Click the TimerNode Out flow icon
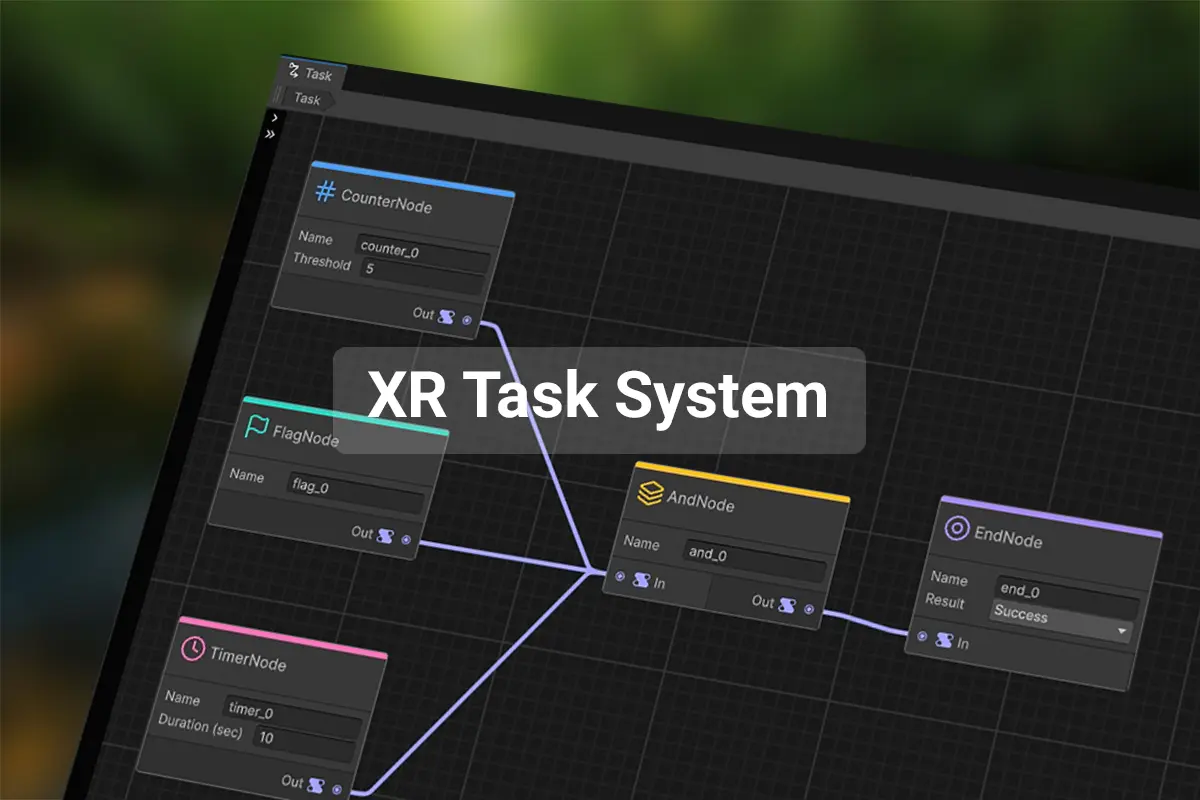Image resolution: width=1200 pixels, height=800 pixels. pyautogui.click(x=317, y=785)
